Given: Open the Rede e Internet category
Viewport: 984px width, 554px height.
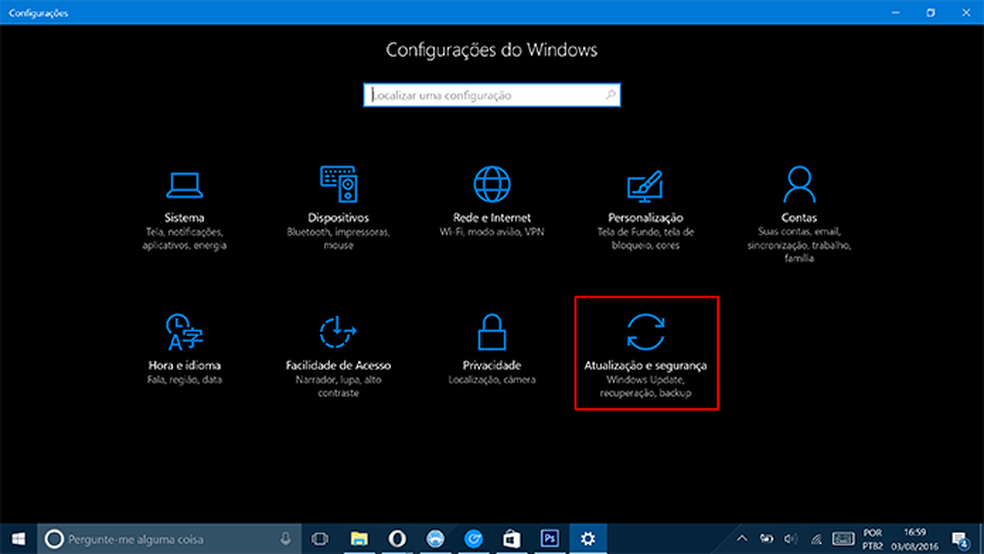Looking at the screenshot, I should [x=492, y=203].
